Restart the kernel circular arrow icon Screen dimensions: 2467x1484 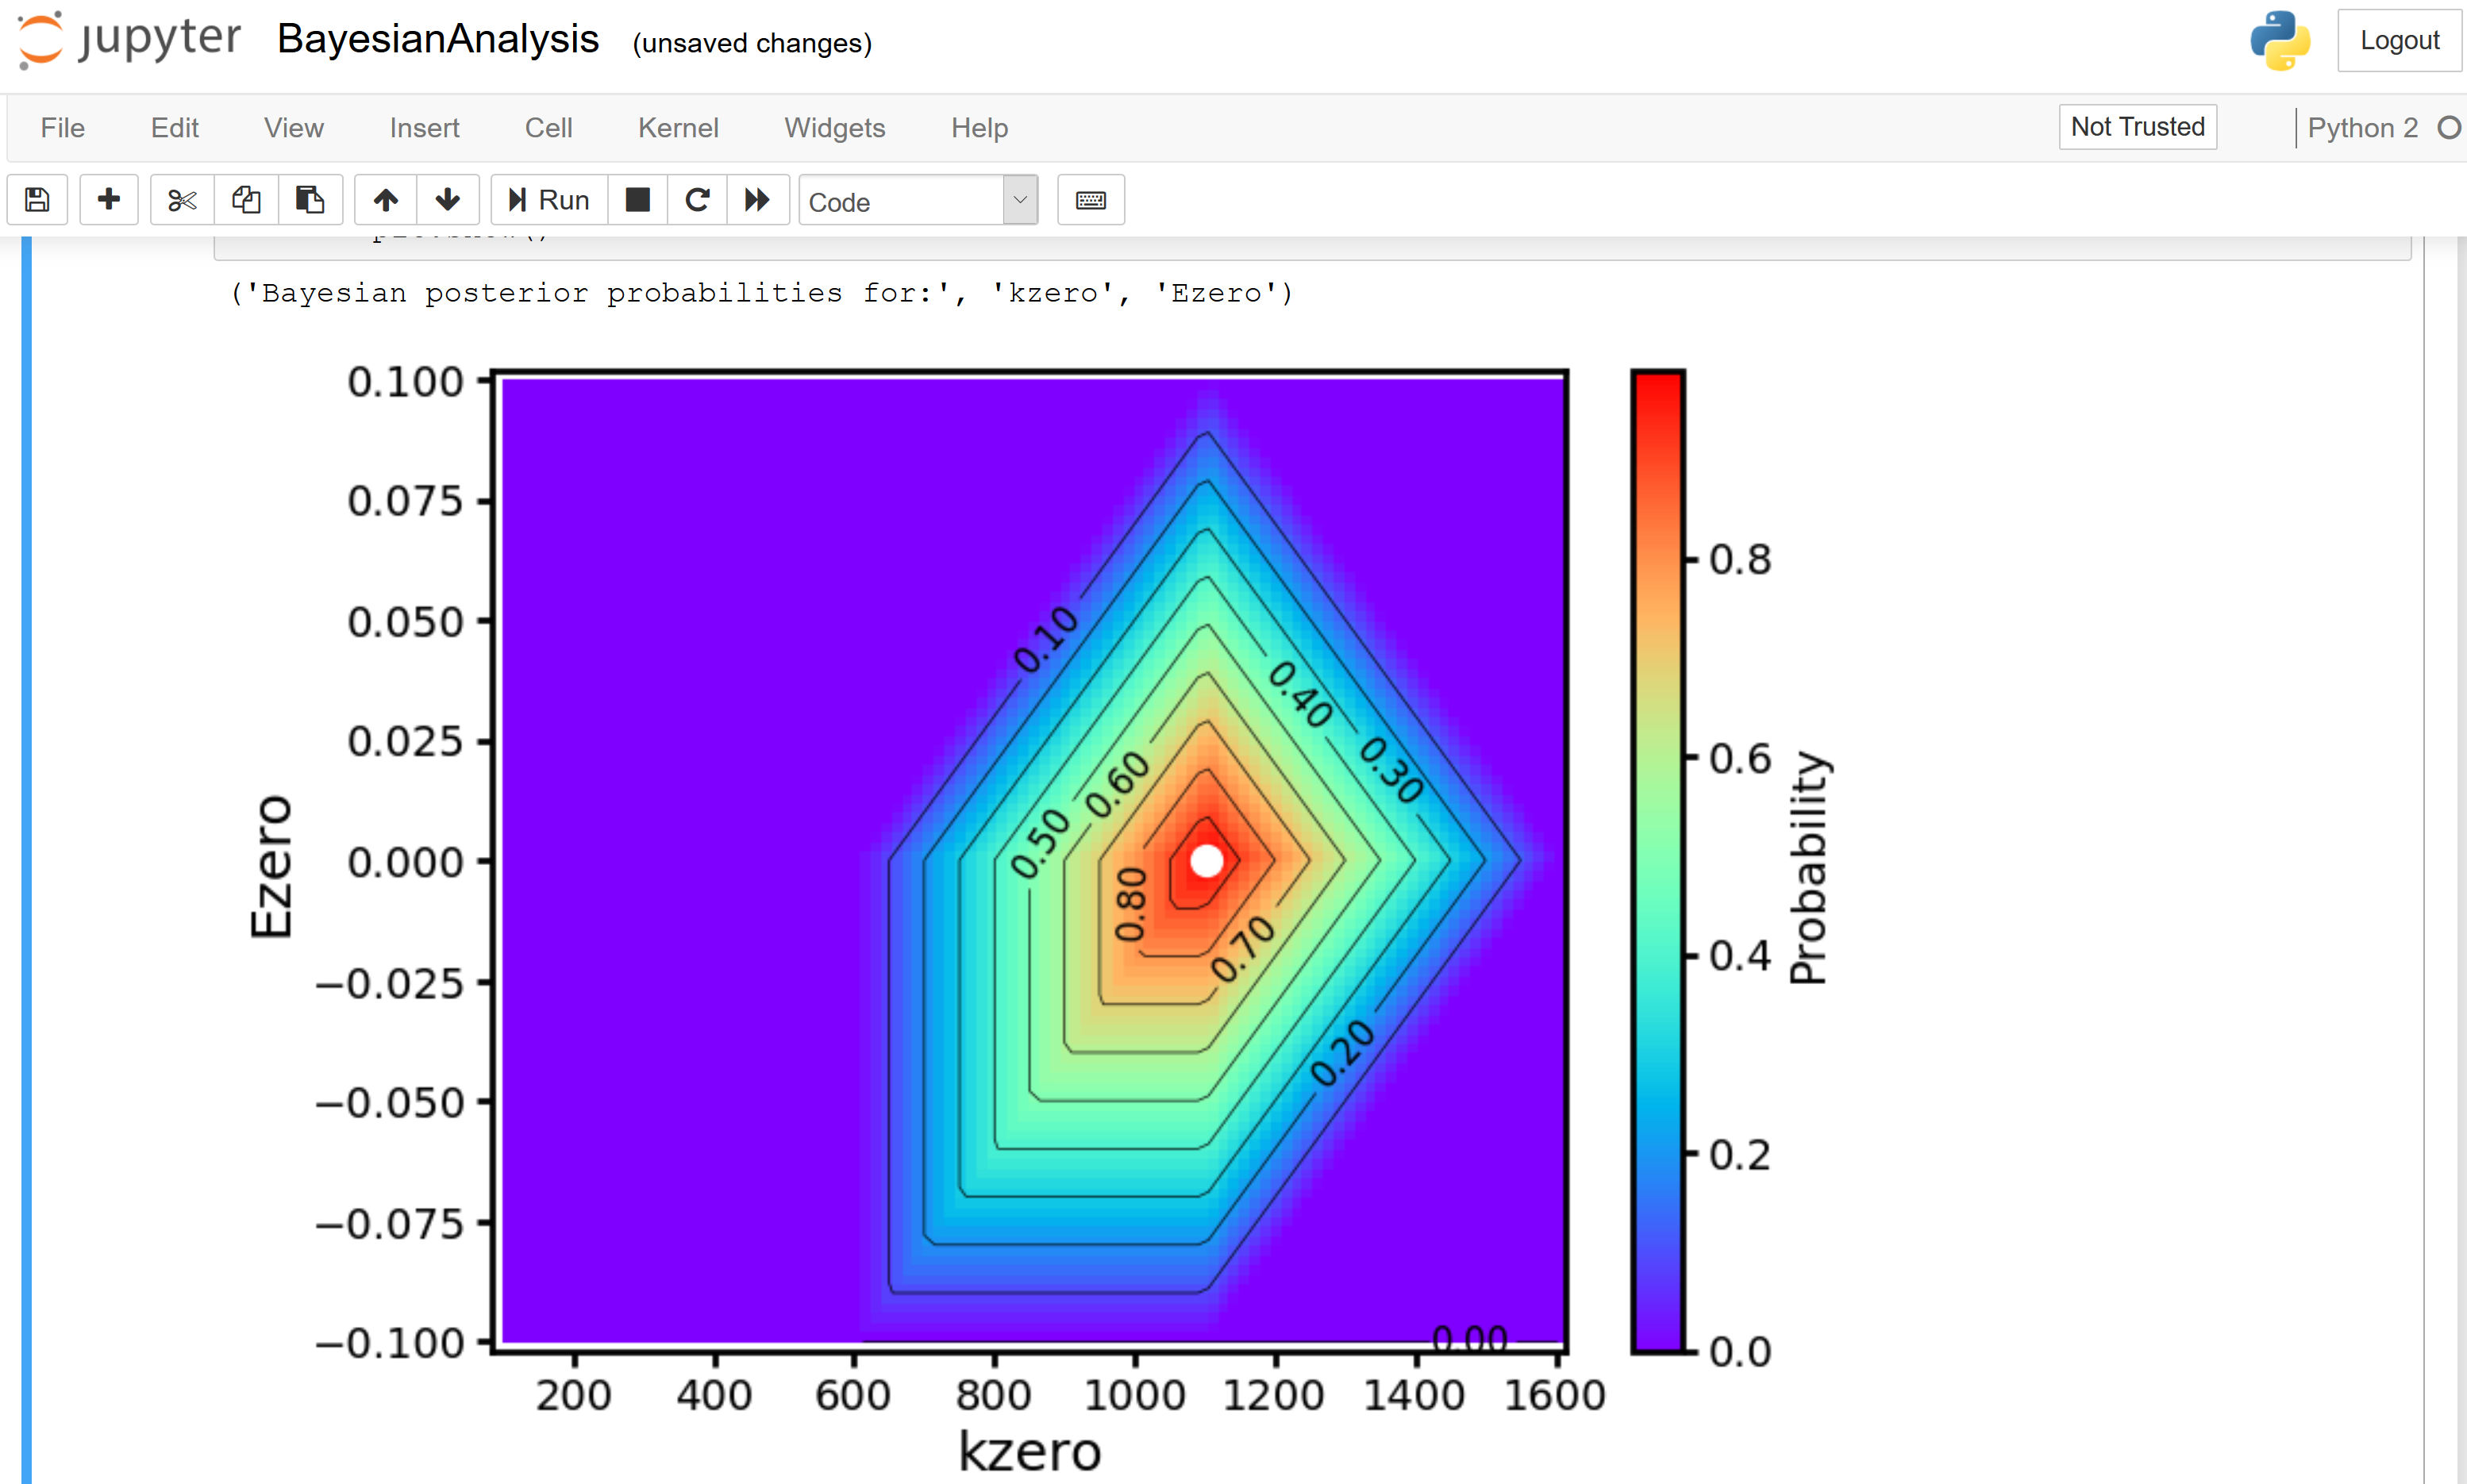click(x=697, y=200)
